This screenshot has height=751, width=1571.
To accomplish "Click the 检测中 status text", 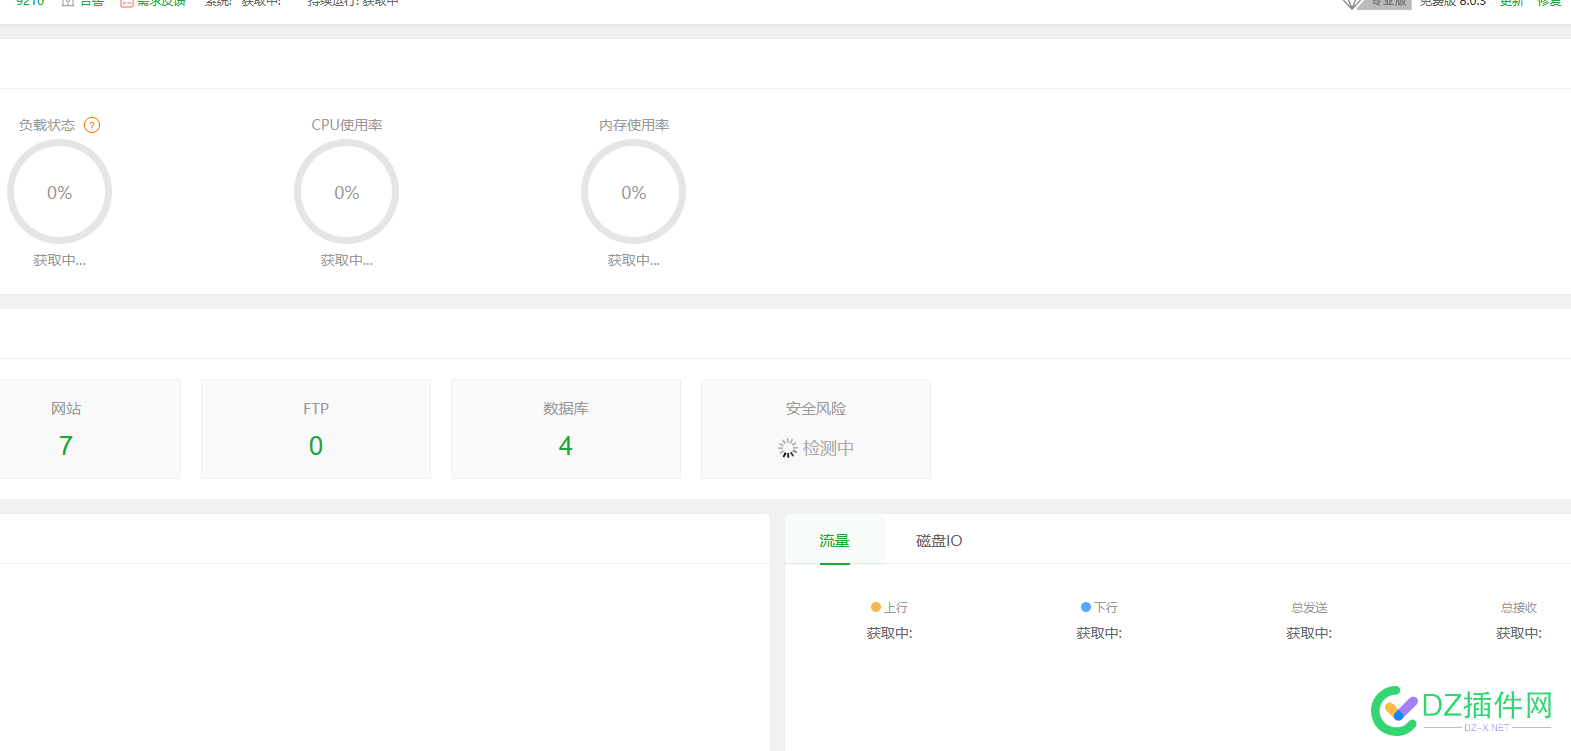I will (x=828, y=448).
